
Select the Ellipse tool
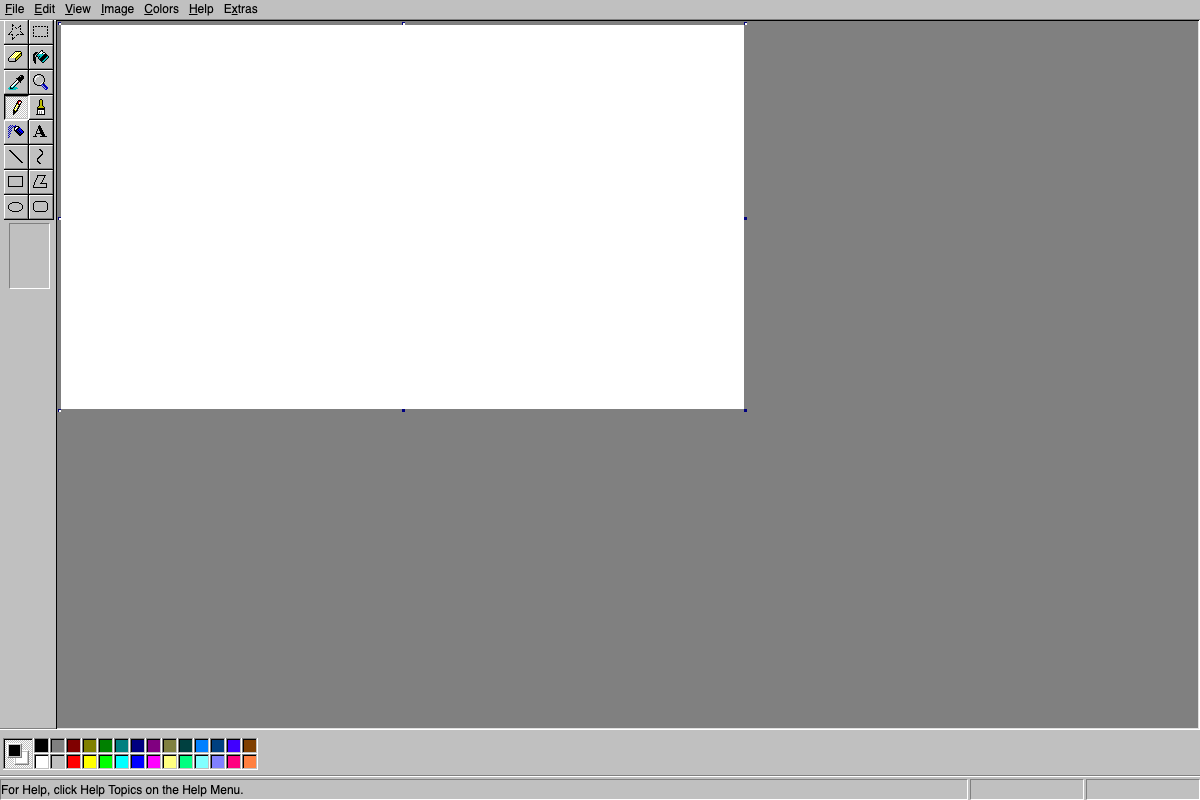point(16,206)
